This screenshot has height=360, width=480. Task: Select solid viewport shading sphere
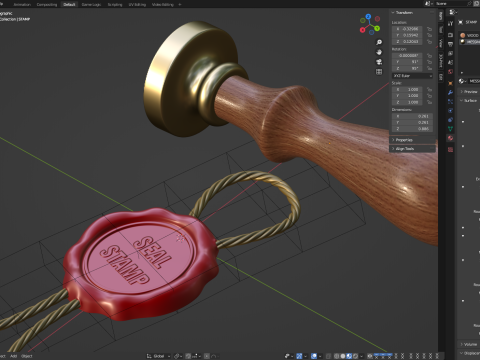pos(343,356)
